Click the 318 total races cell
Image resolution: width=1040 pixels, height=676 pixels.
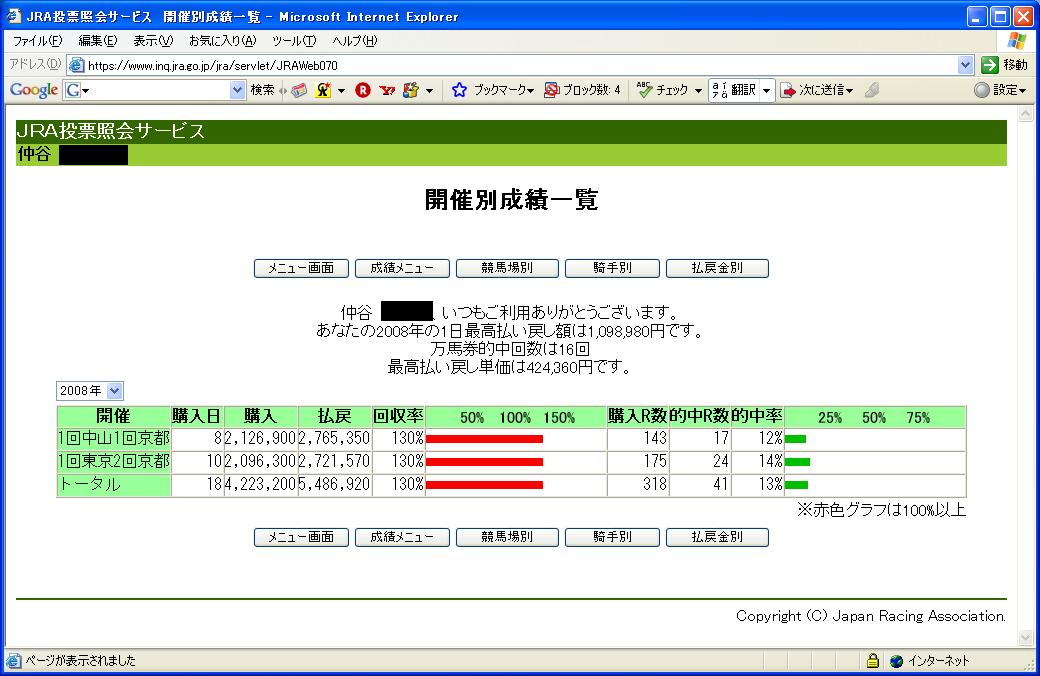tap(638, 484)
